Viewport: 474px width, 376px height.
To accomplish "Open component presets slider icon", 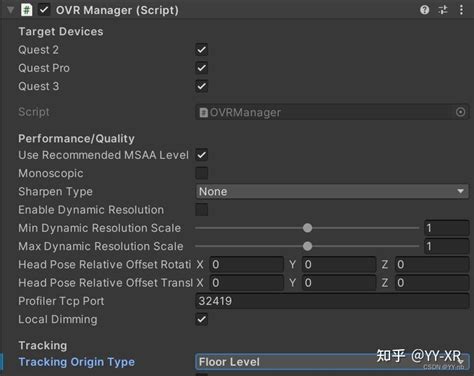I will tap(443, 10).
